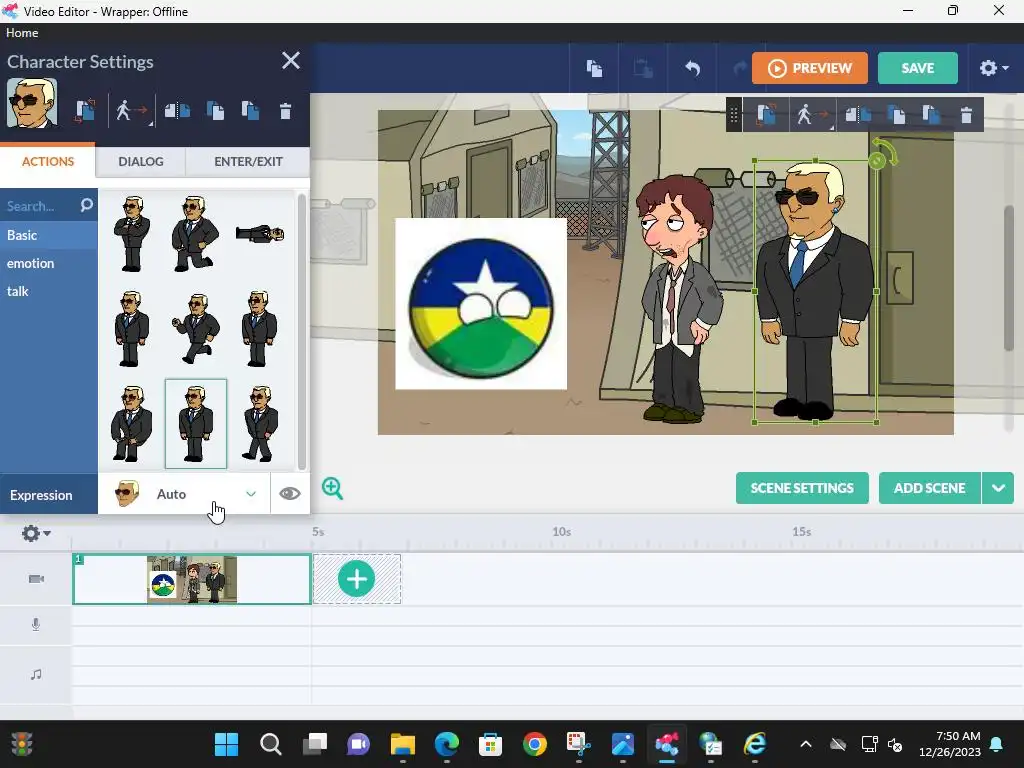
Task: Undo the last action
Action: [x=692, y=68]
